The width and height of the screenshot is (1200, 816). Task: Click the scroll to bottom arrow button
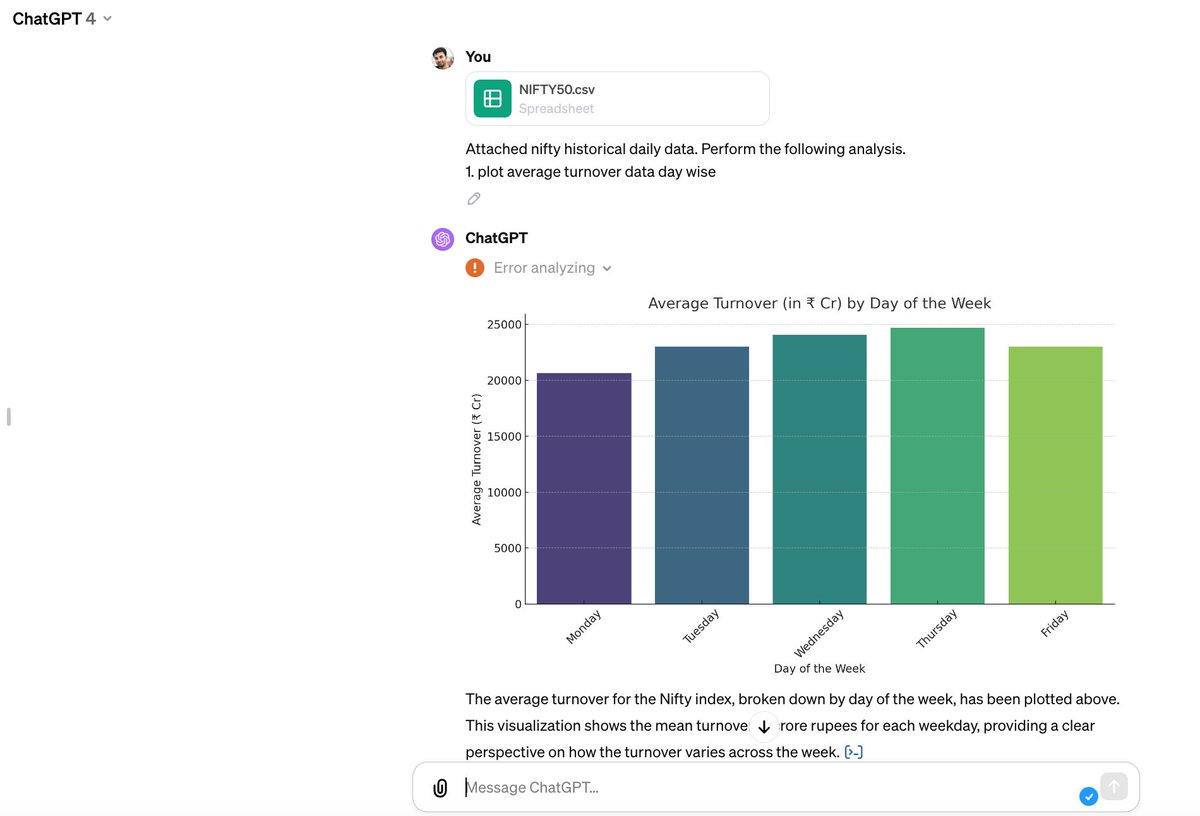point(764,727)
